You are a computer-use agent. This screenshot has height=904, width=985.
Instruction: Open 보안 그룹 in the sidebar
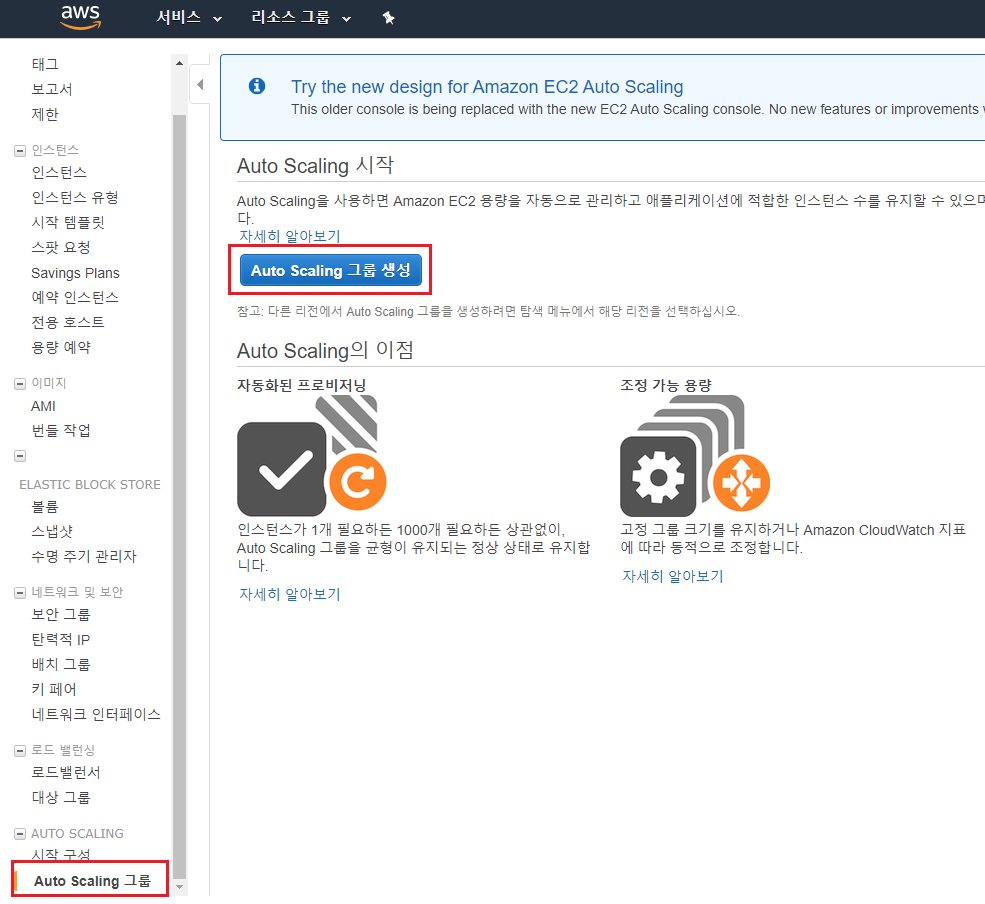point(61,614)
